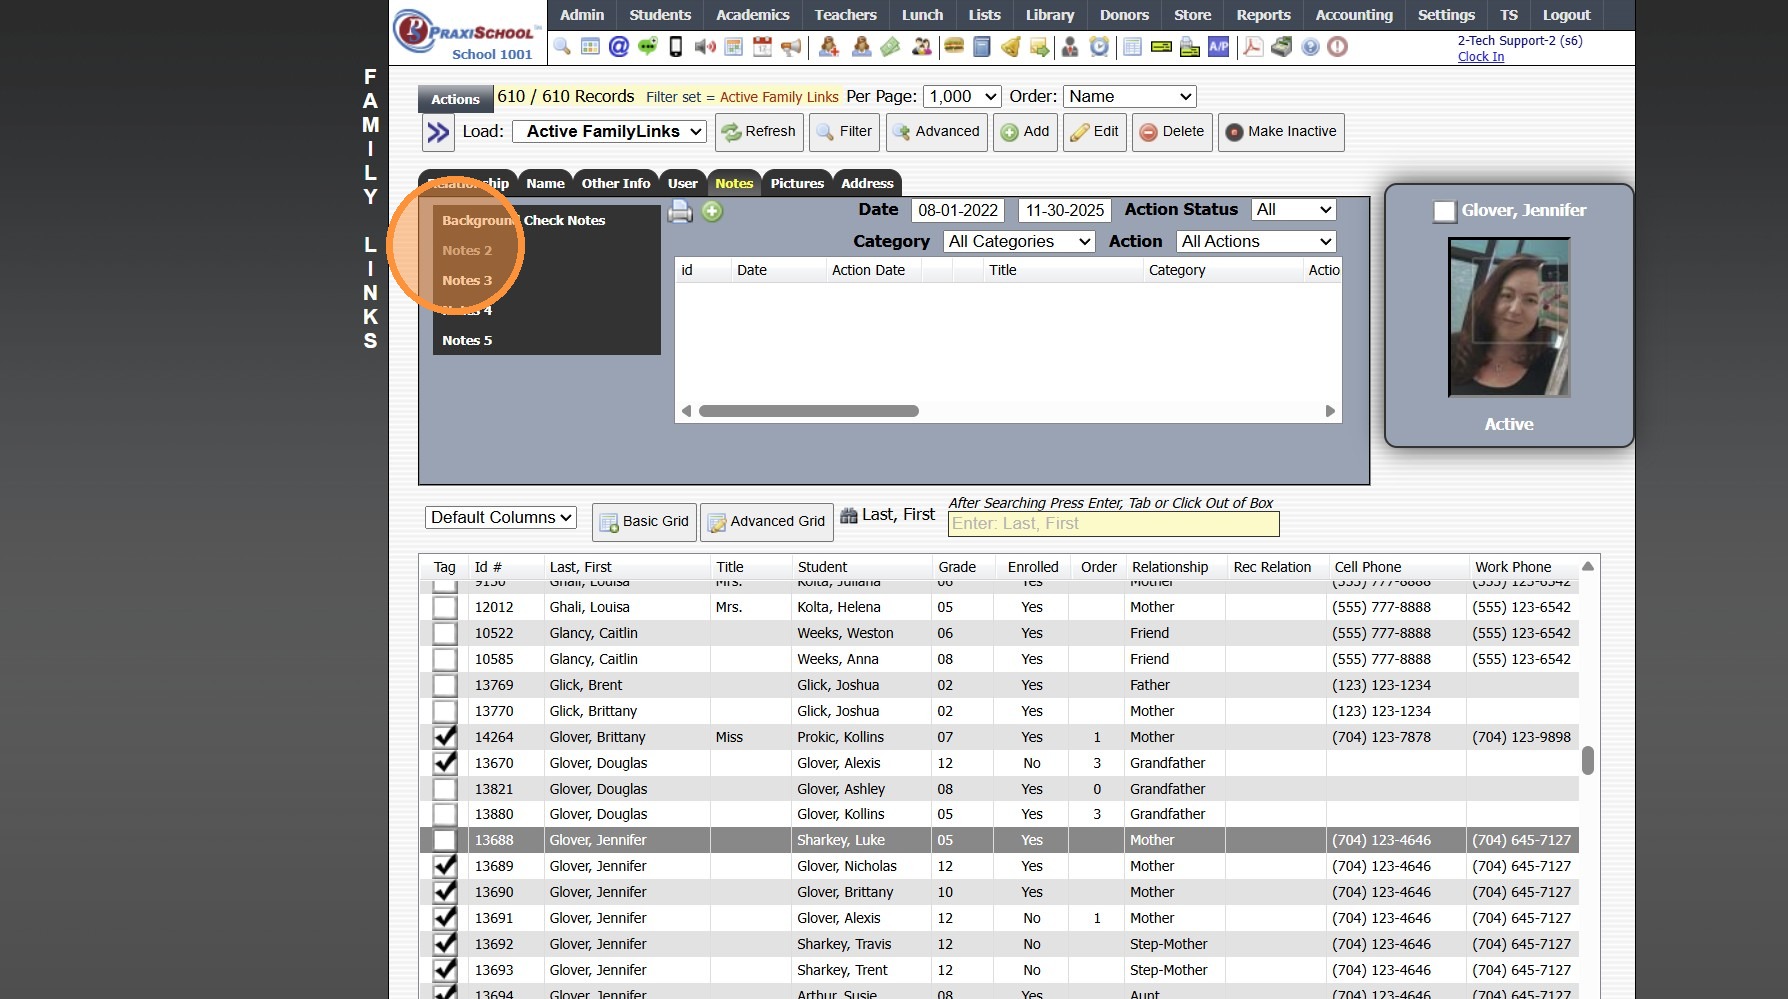Toggle the checkbox beside Glover, Jennifer photo header

(x=1444, y=211)
